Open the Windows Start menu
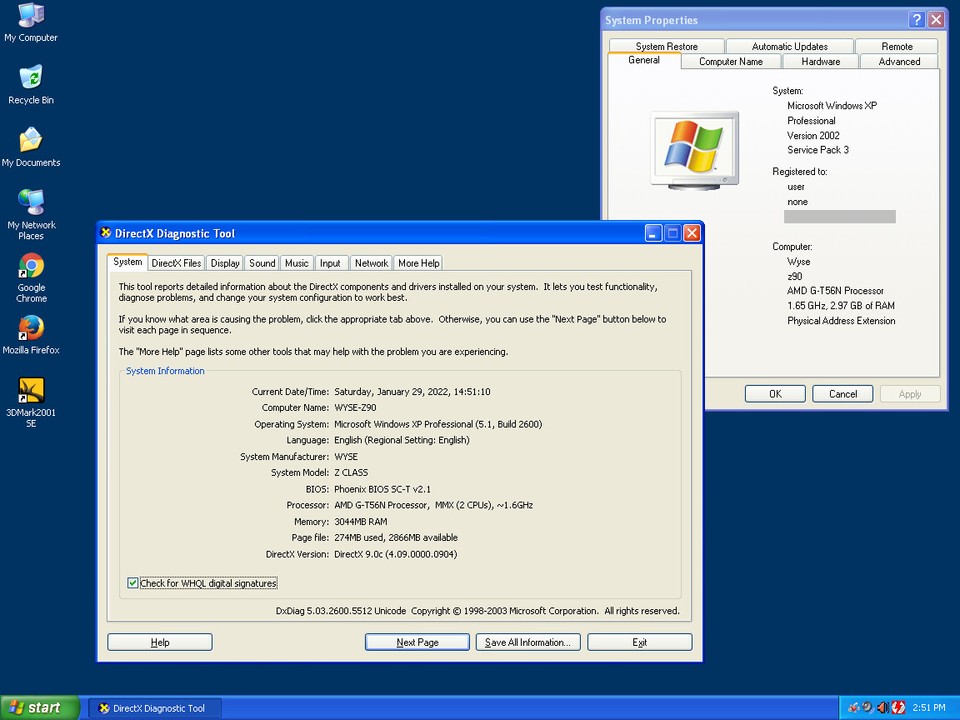 click(x=40, y=708)
